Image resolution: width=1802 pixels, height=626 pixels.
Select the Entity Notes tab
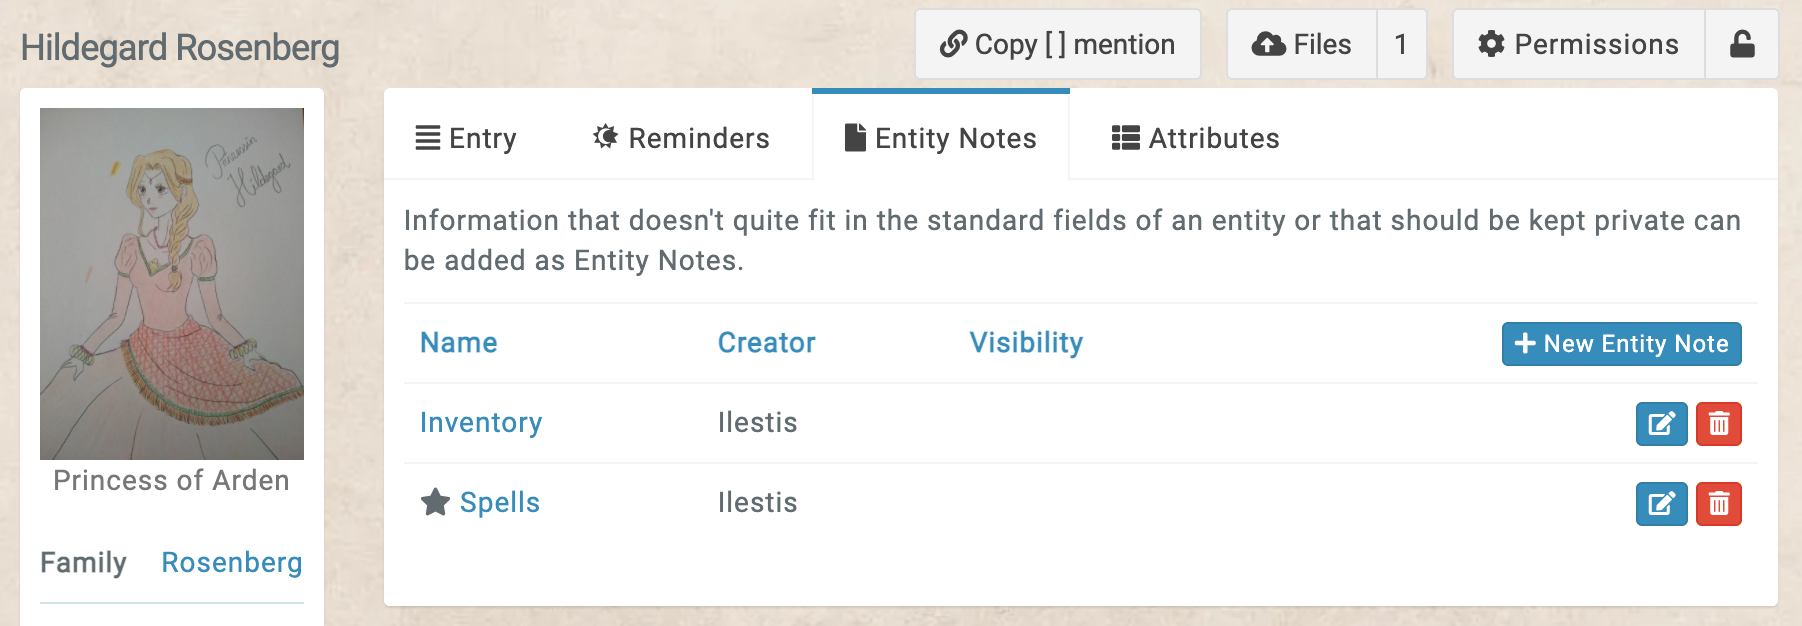coord(941,138)
